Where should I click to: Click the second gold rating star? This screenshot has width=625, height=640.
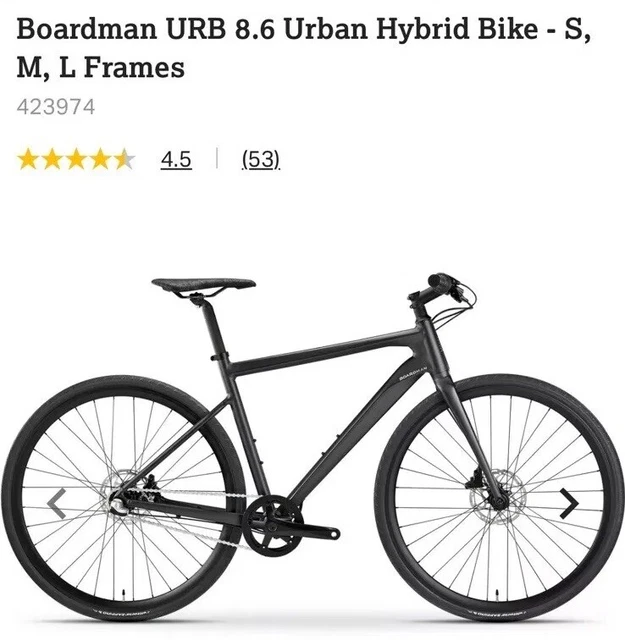pos(52,159)
